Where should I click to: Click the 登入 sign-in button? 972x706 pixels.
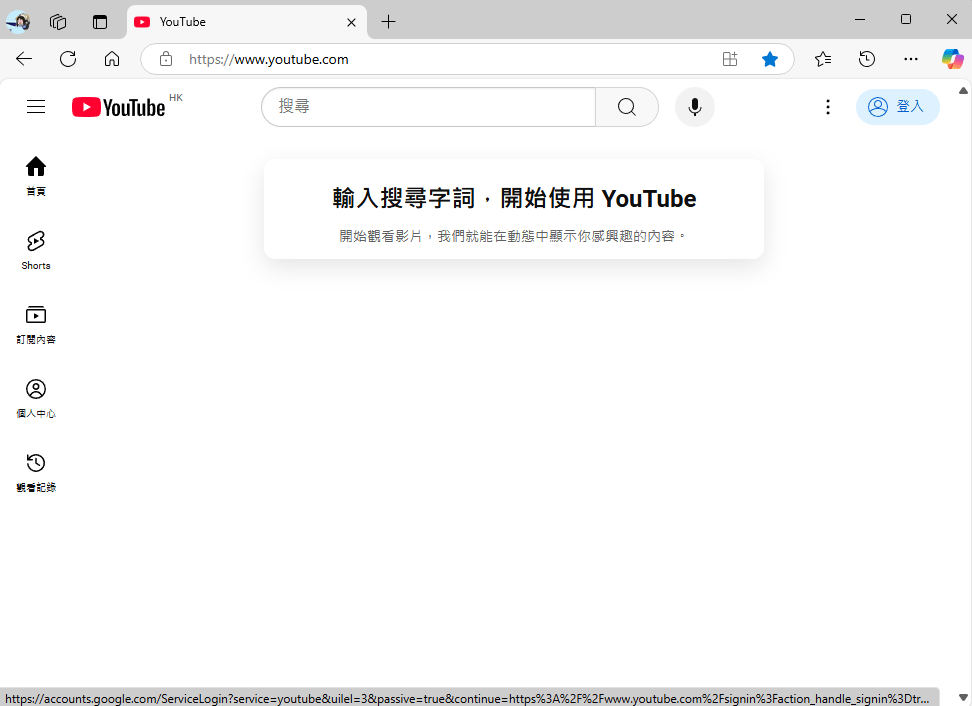coord(898,107)
